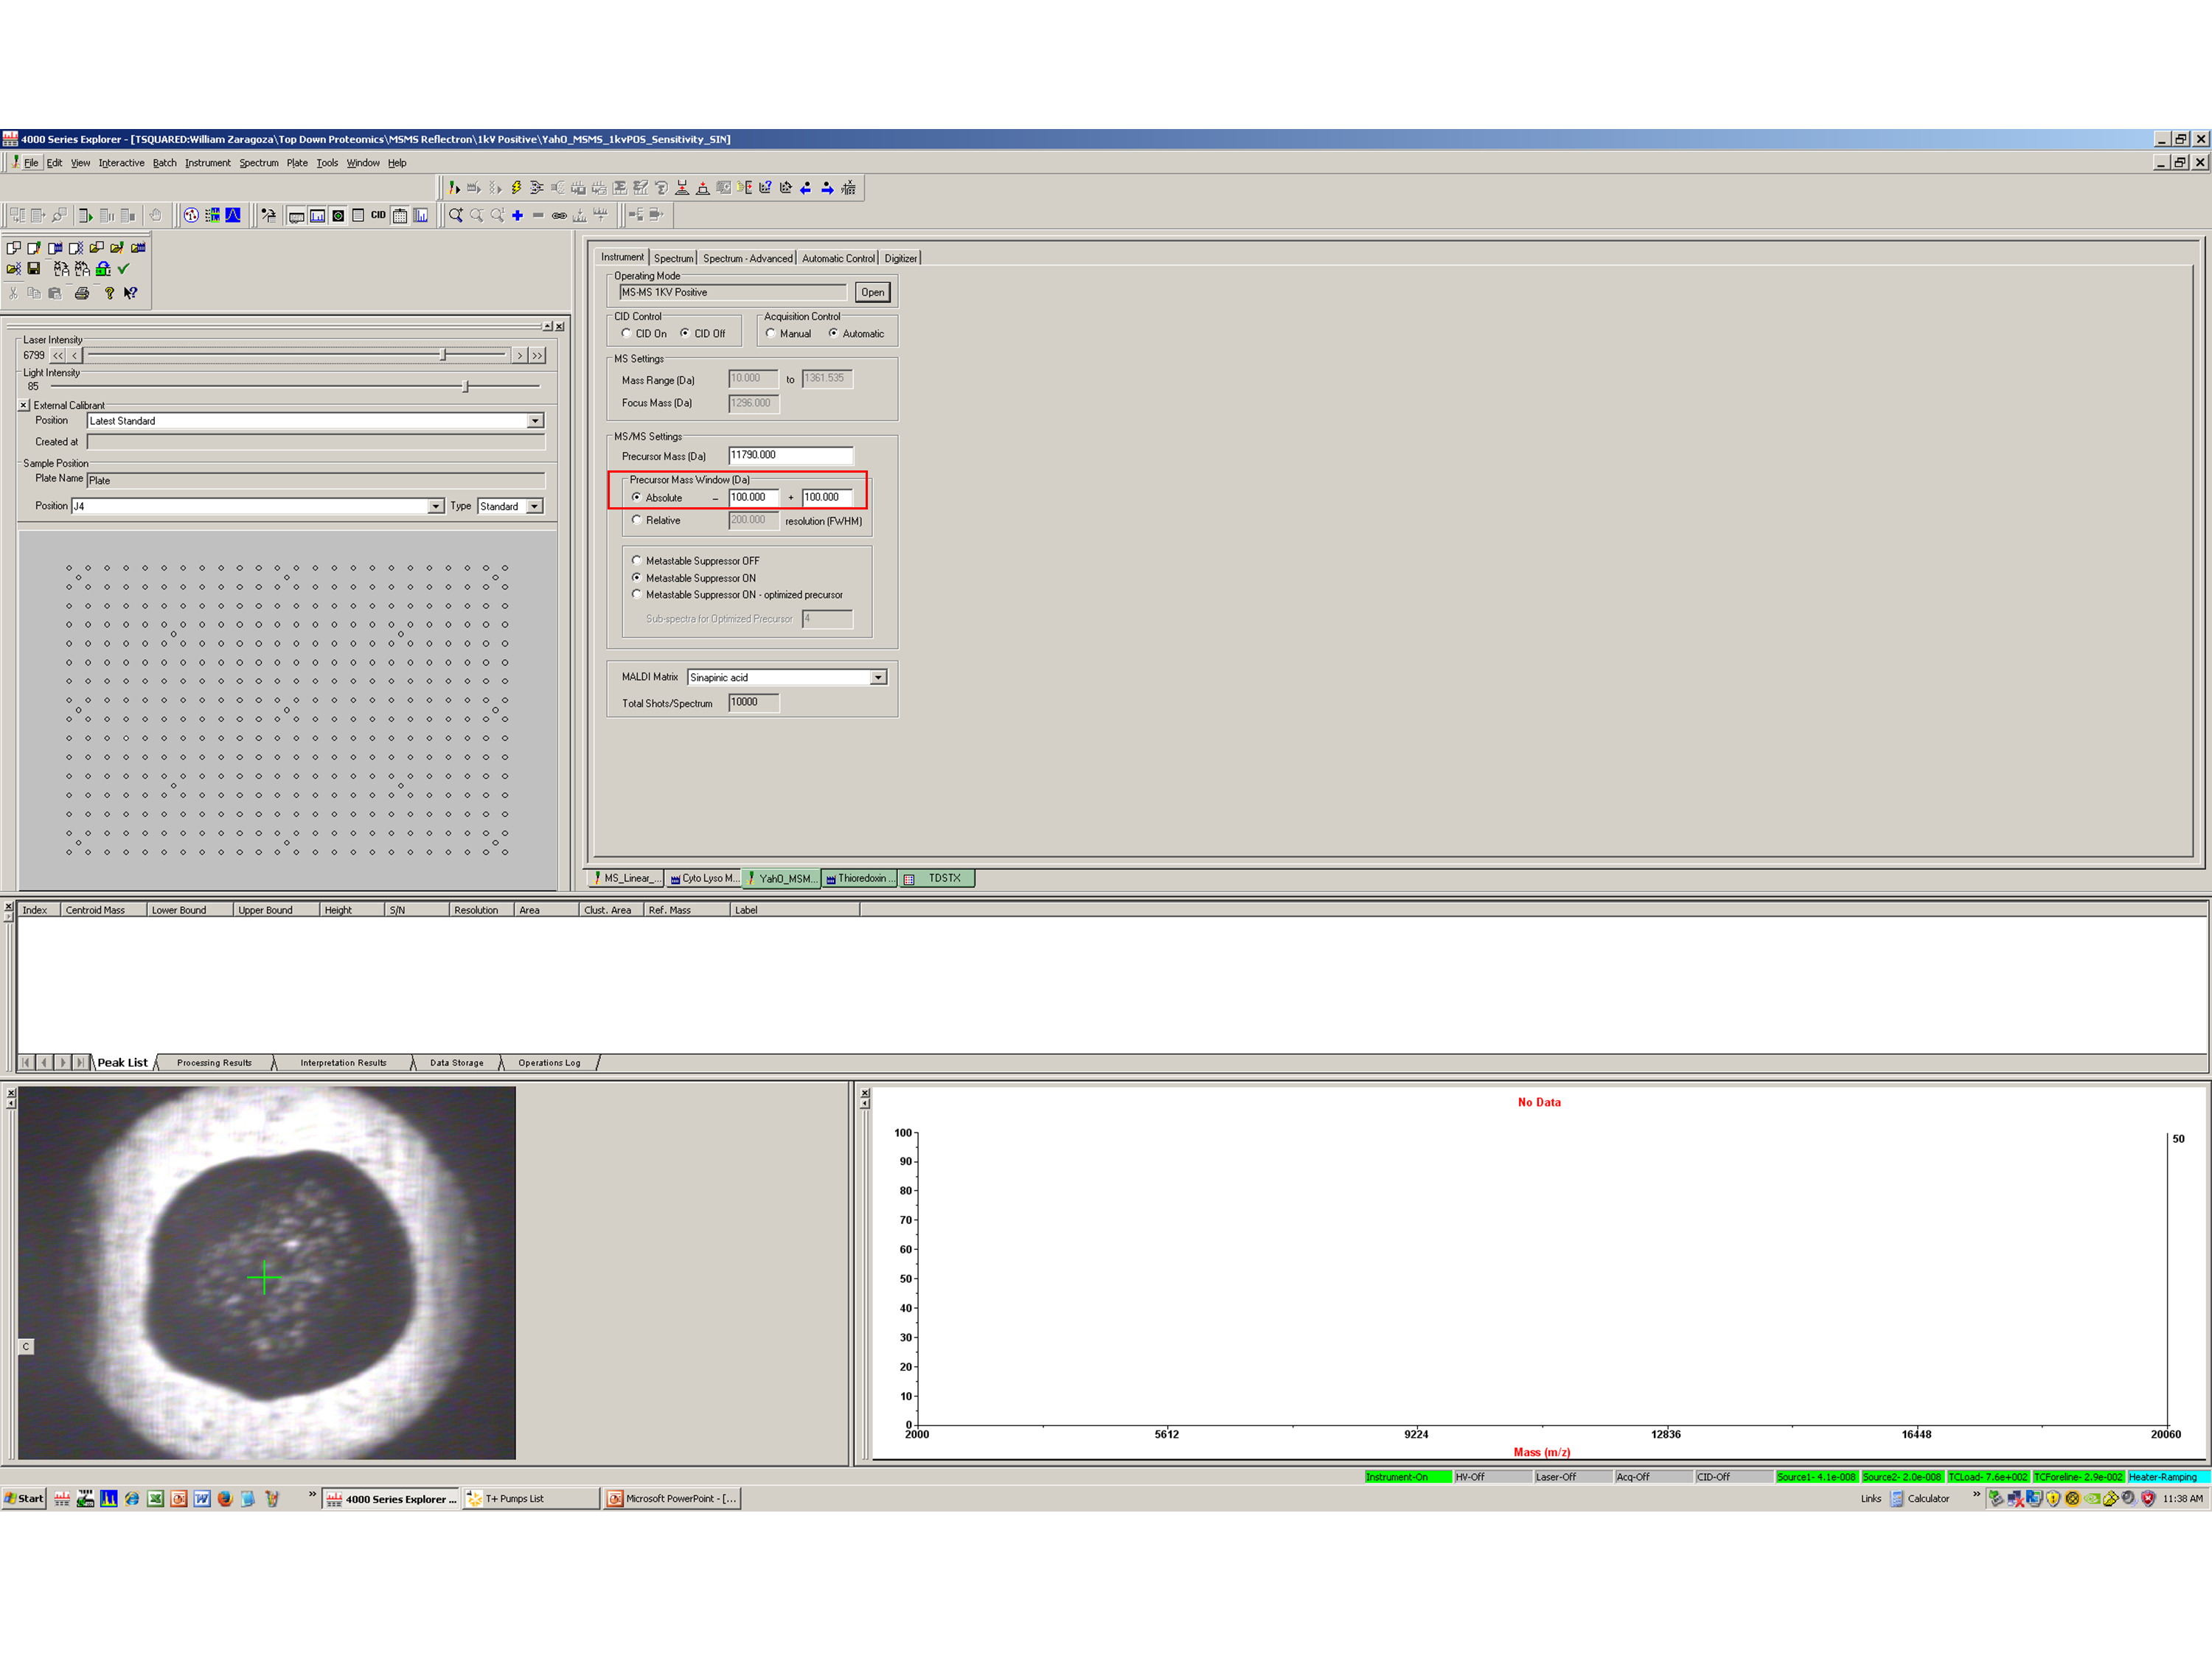
Task: Expand the External Calibrant Position dropdown
Action: 535,421
